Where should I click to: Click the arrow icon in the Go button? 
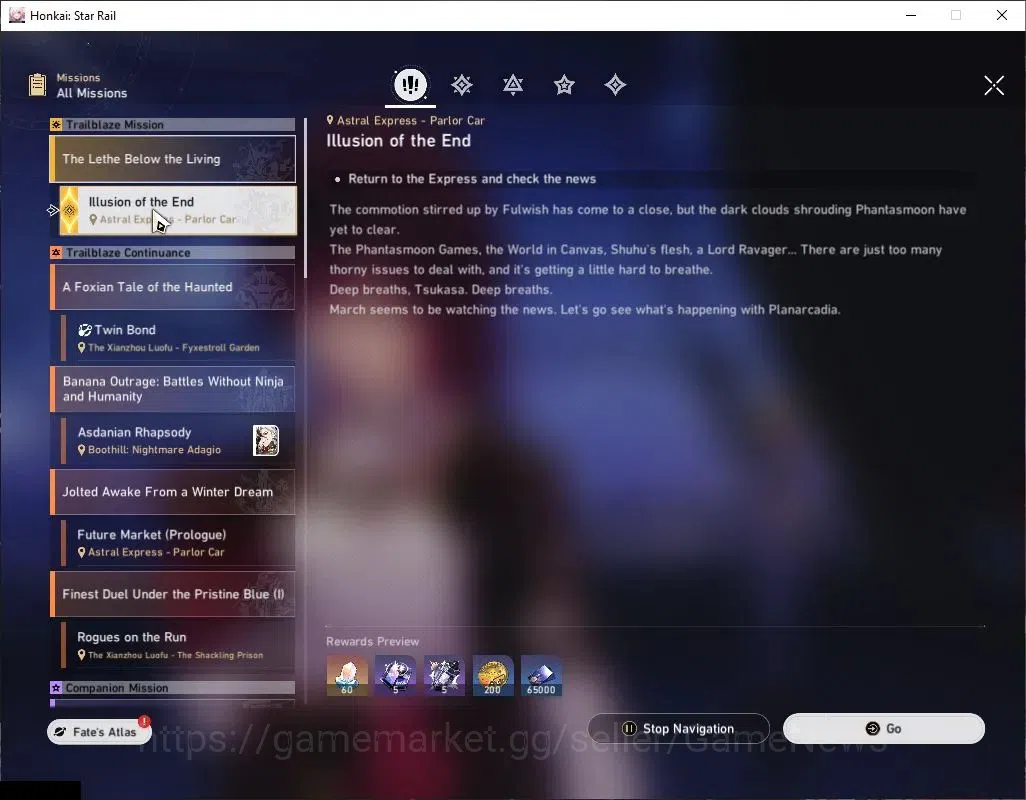[872, 728]
